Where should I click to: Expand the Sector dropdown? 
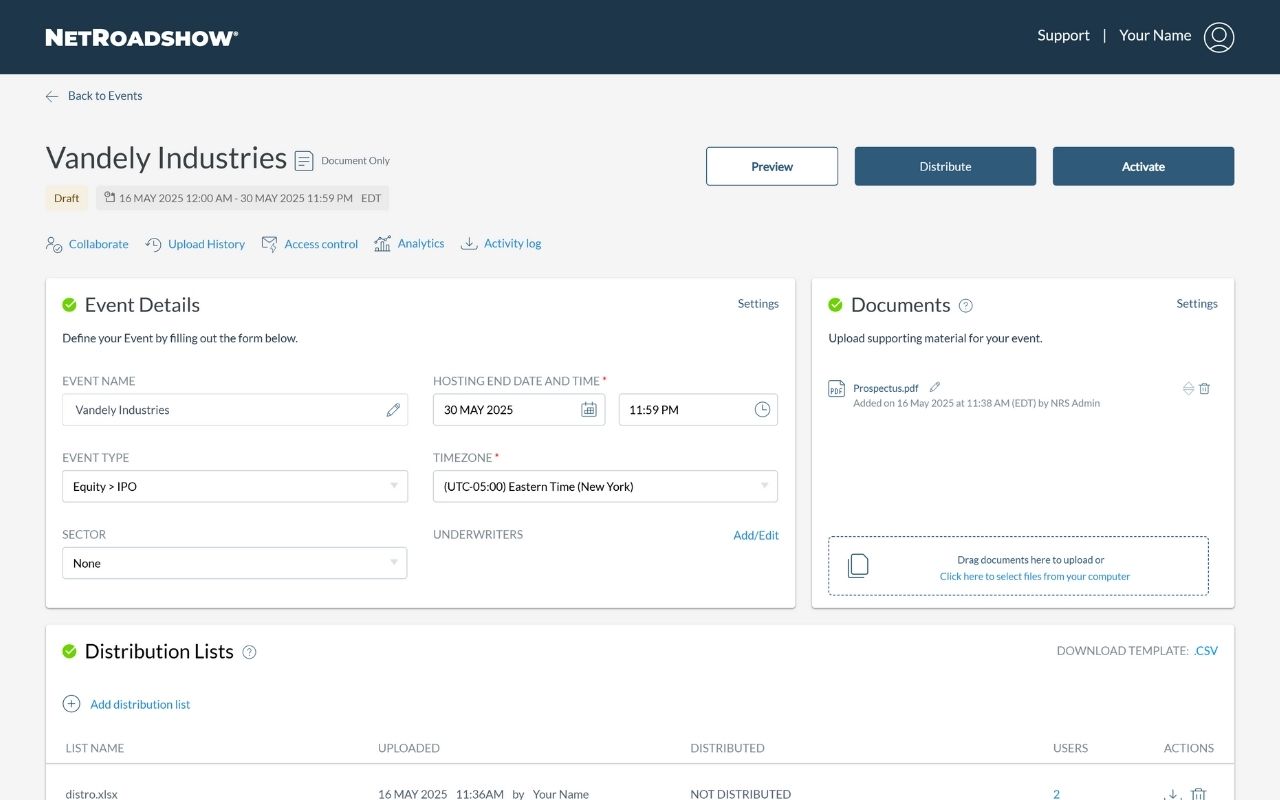pyautogui.click(x=234, y=563)
